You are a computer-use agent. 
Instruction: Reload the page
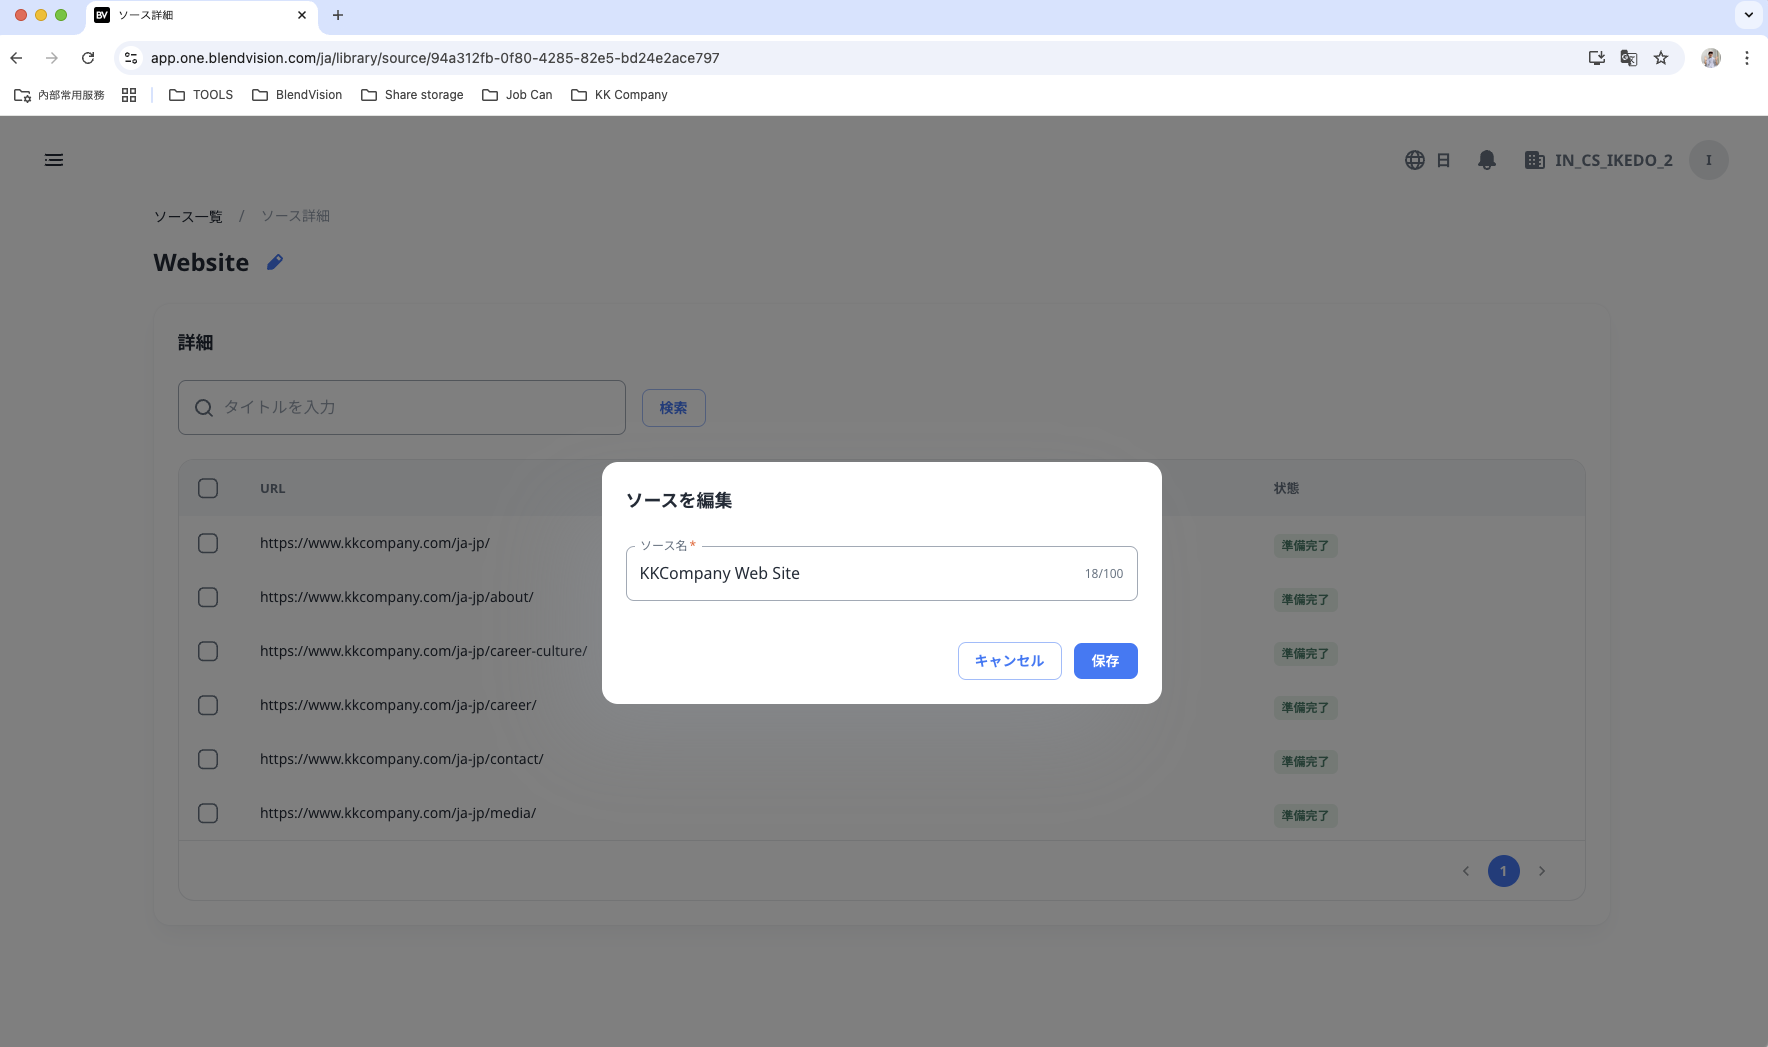[88, 58]
